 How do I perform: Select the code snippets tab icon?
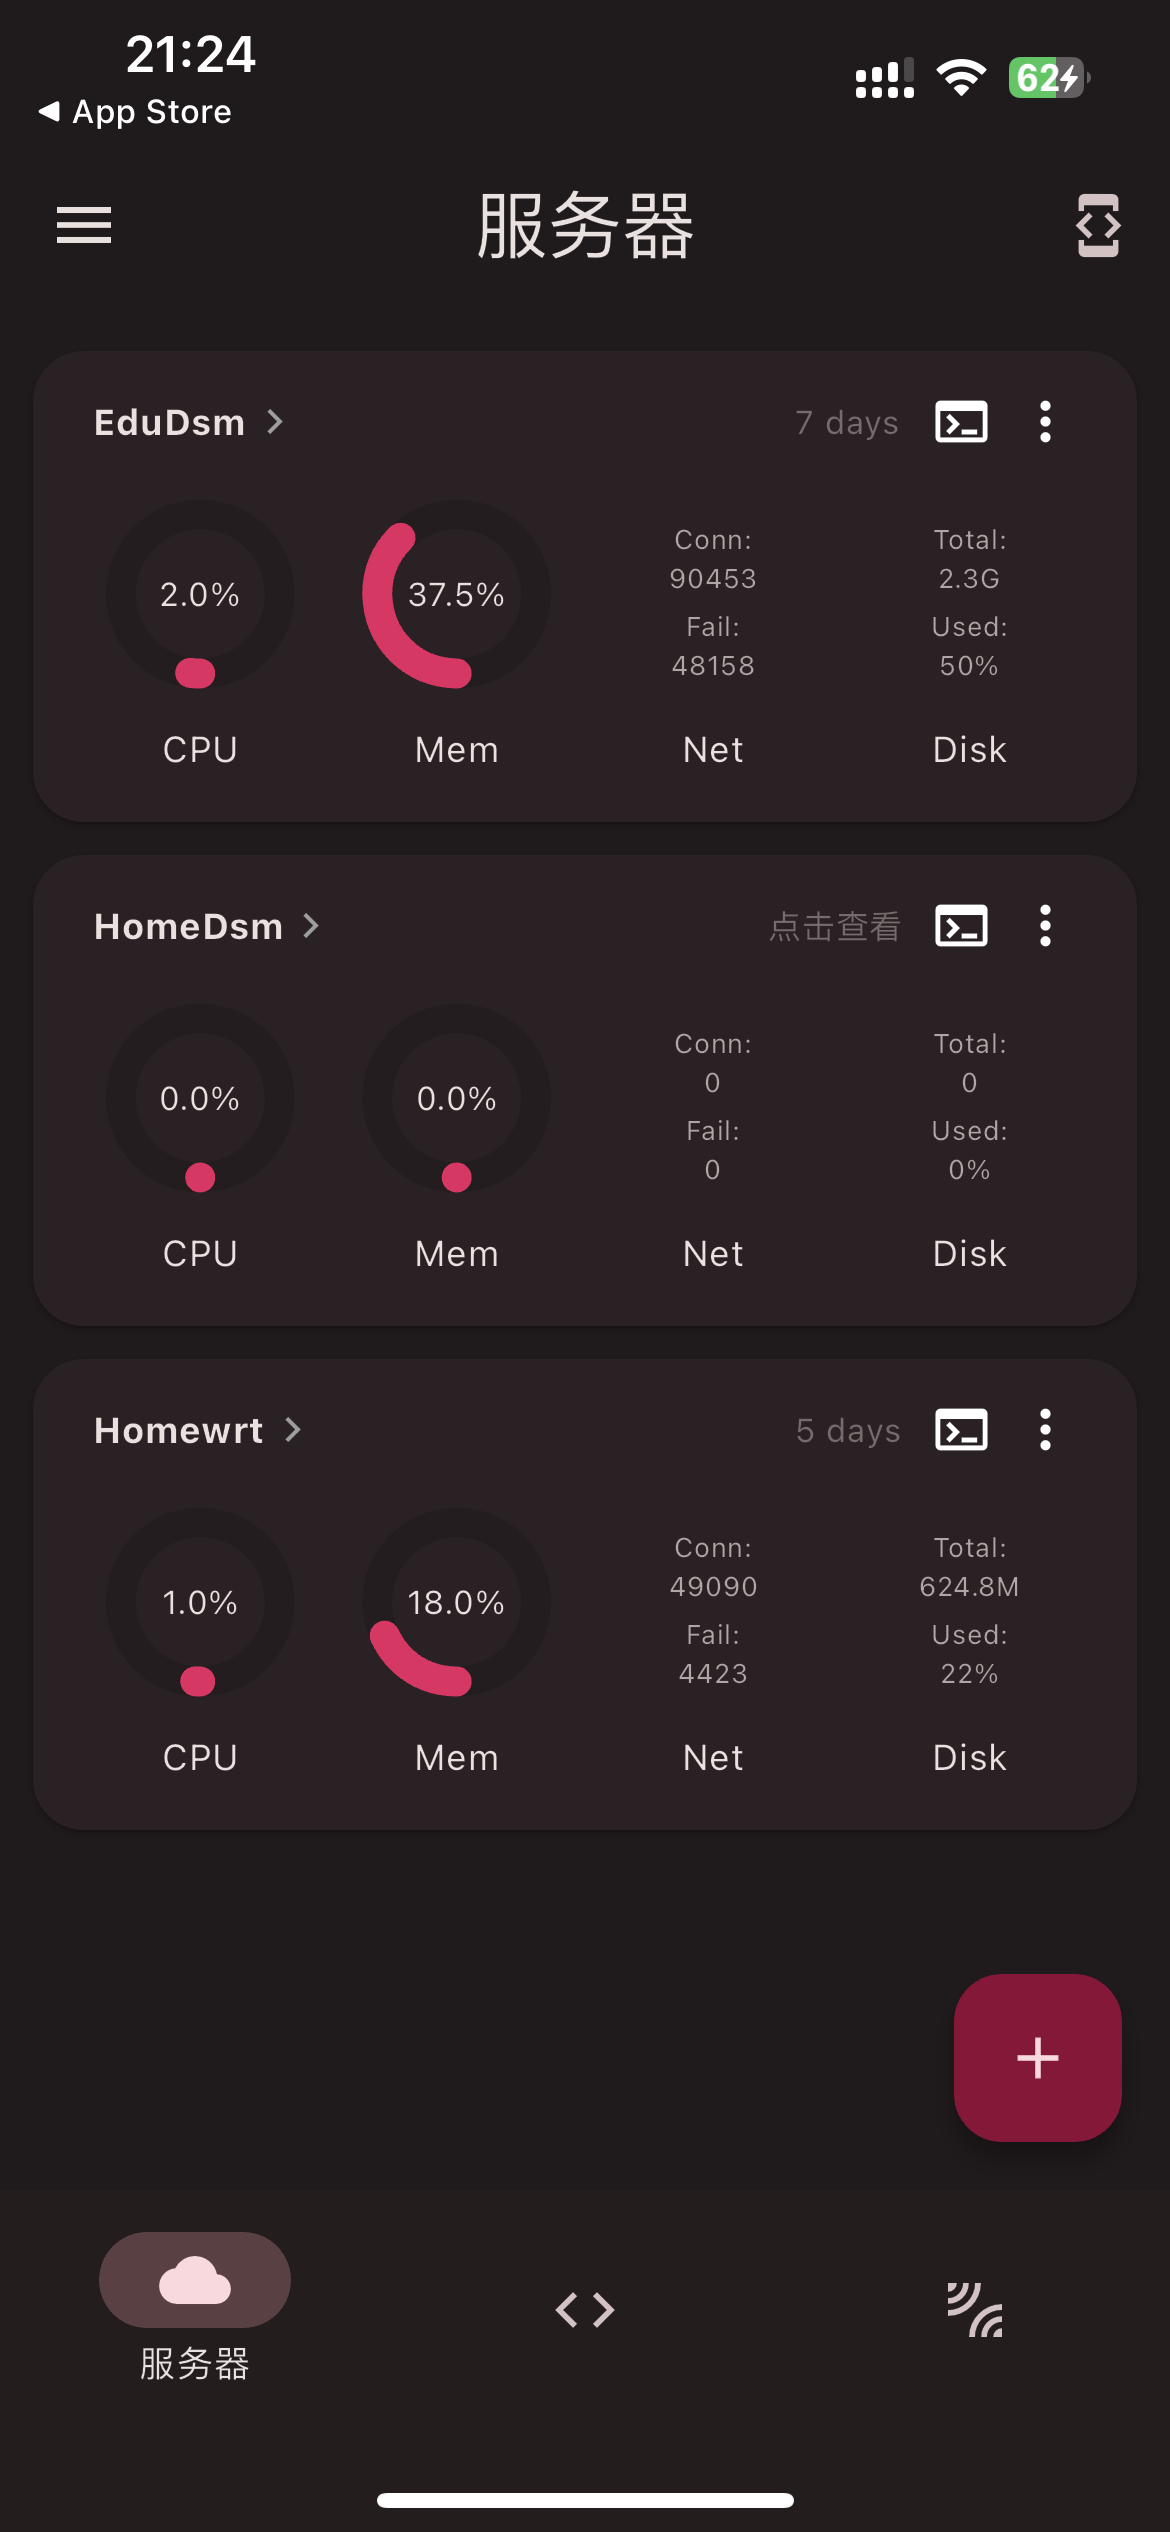pyautogui.click(x=584, y=2308)
